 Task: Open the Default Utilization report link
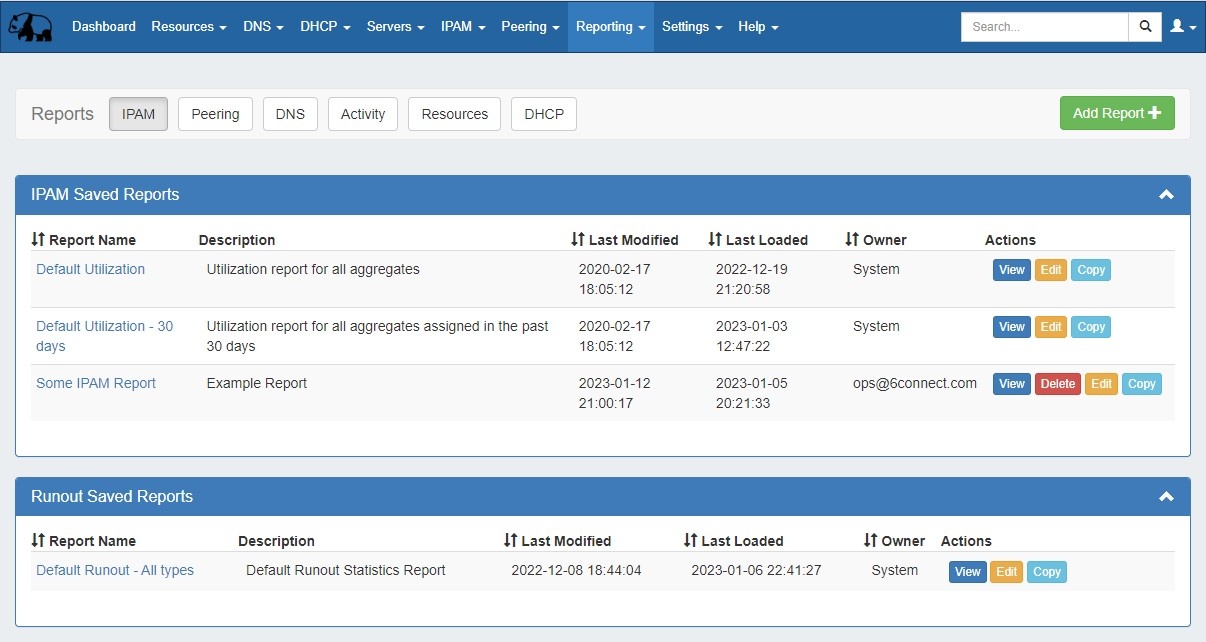click(90, 269)
